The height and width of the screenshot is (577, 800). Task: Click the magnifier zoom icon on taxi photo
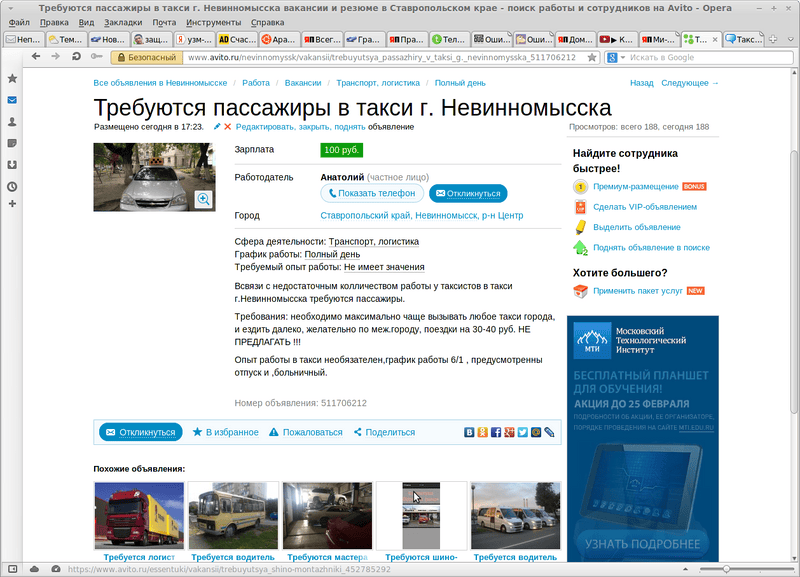204,199
